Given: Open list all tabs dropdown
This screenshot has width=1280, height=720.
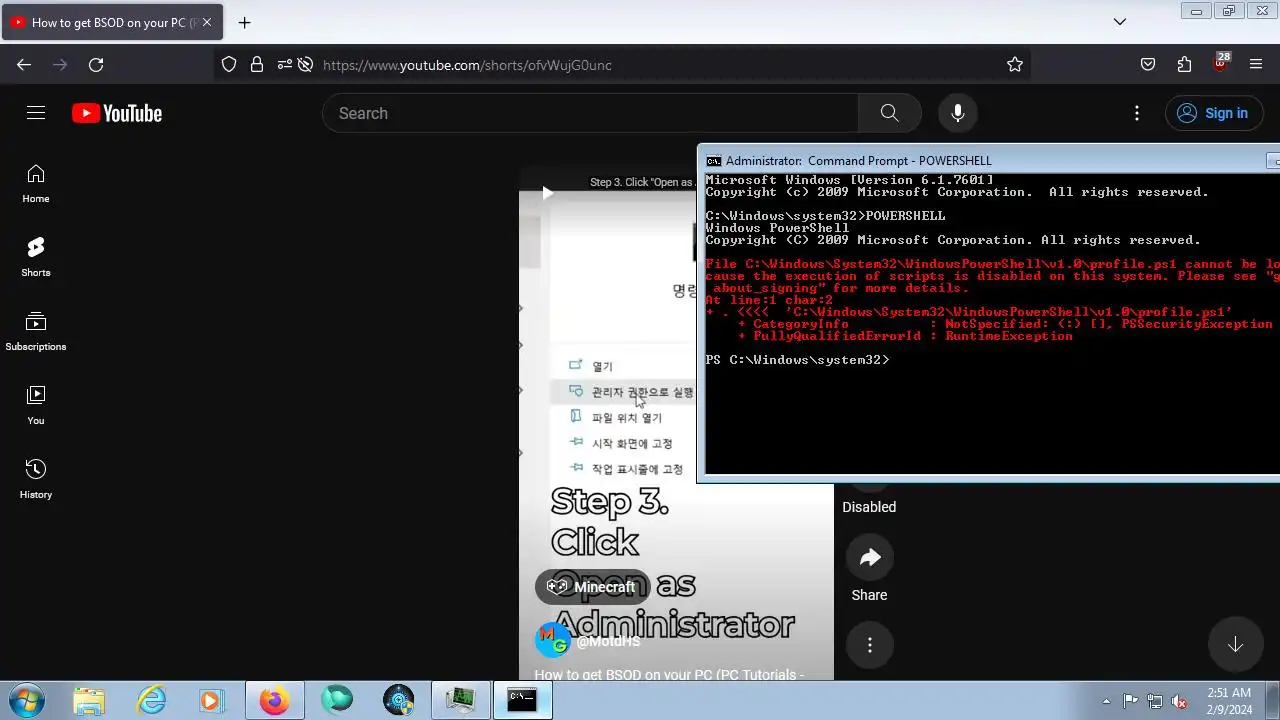Looking at the screenshot, I should coord(1120,22).
